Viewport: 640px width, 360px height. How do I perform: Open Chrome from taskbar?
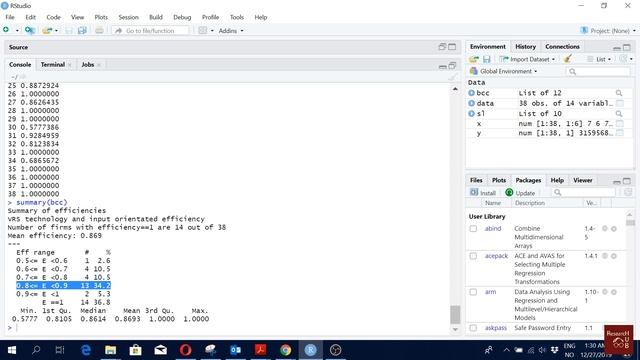pyautogui.click(x=286, y=350)
